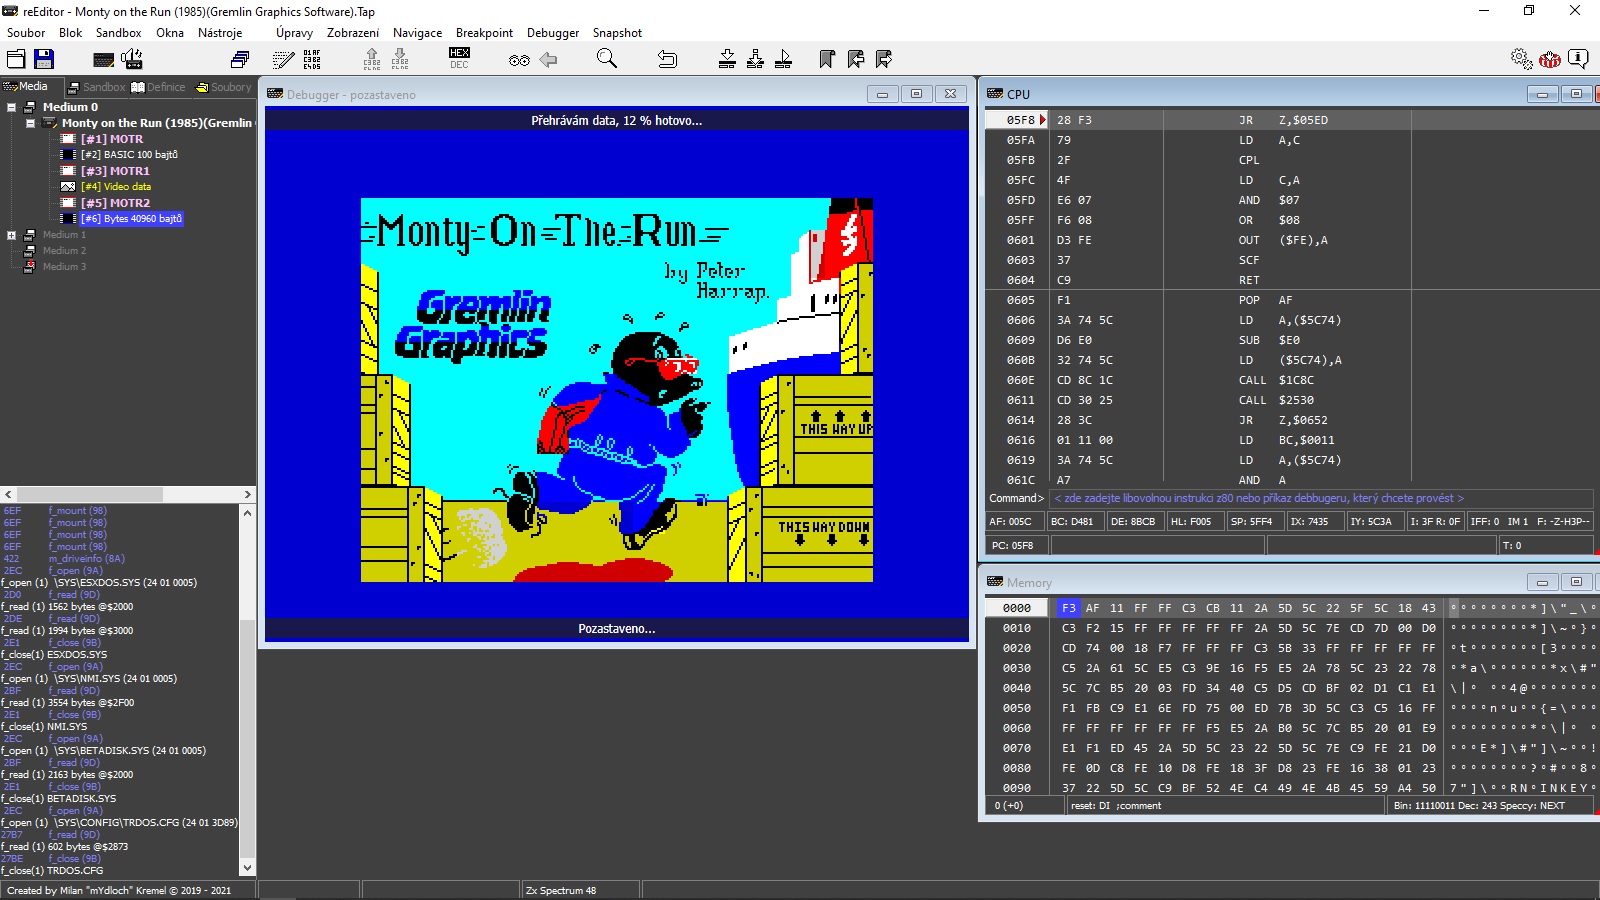Open the Zobrazení menu

tap(353, 33)
